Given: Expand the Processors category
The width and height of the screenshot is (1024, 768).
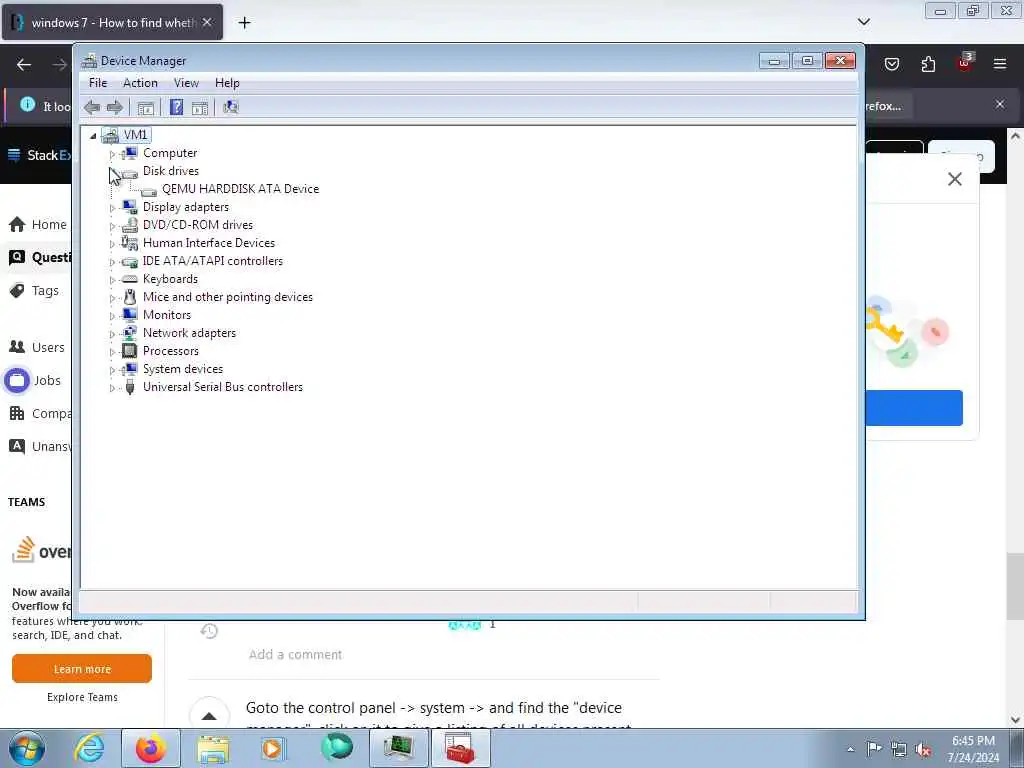Looking at the screenshot, I should (112, 352).
